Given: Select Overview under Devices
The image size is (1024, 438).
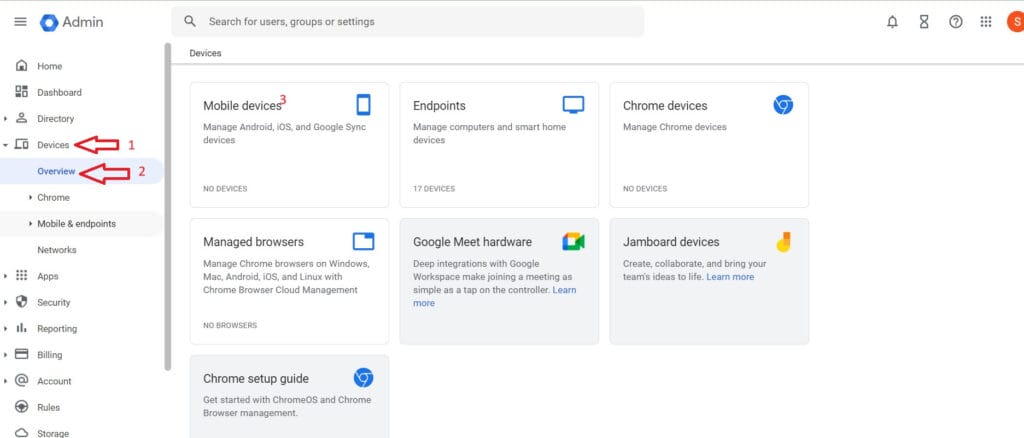Looking at the screenshot, I should point(56,171).
